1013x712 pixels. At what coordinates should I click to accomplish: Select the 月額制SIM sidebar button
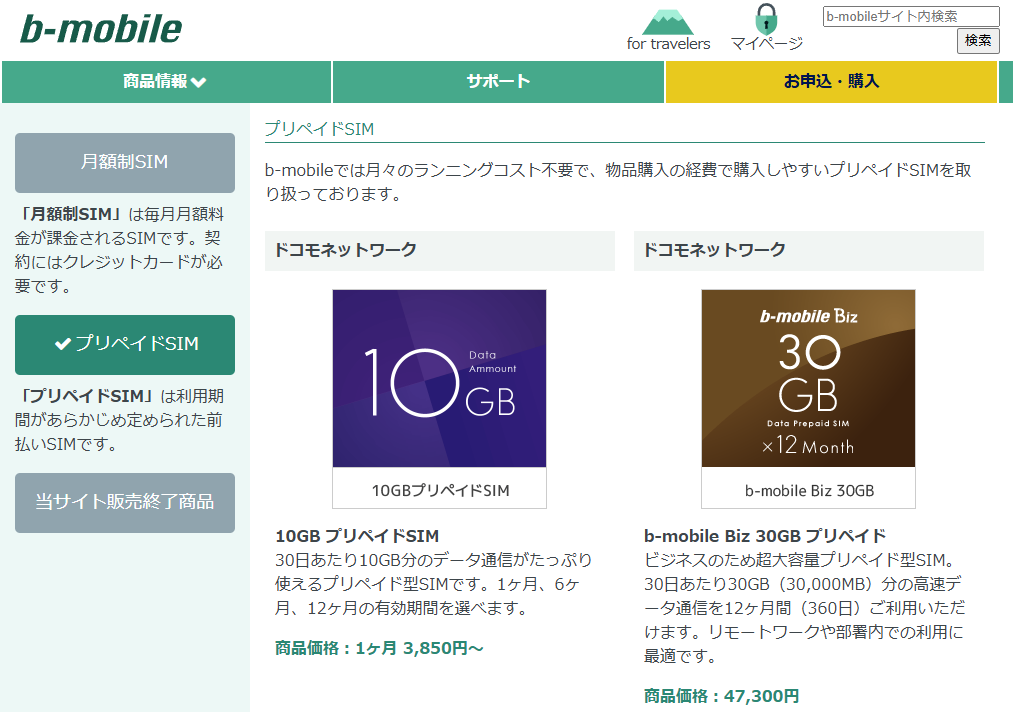point(125,162)
